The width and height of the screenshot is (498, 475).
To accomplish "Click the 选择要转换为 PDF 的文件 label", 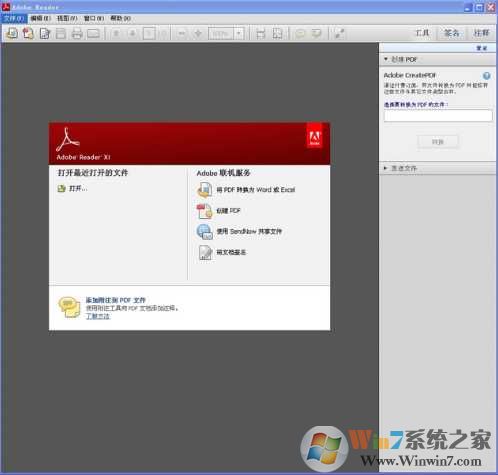I will 416,105.
